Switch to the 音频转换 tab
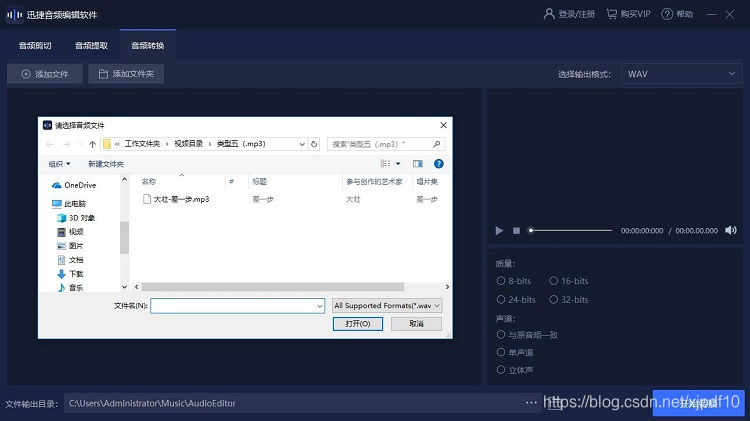The width and height of the screenshot is (750, 421). [148, 45]
